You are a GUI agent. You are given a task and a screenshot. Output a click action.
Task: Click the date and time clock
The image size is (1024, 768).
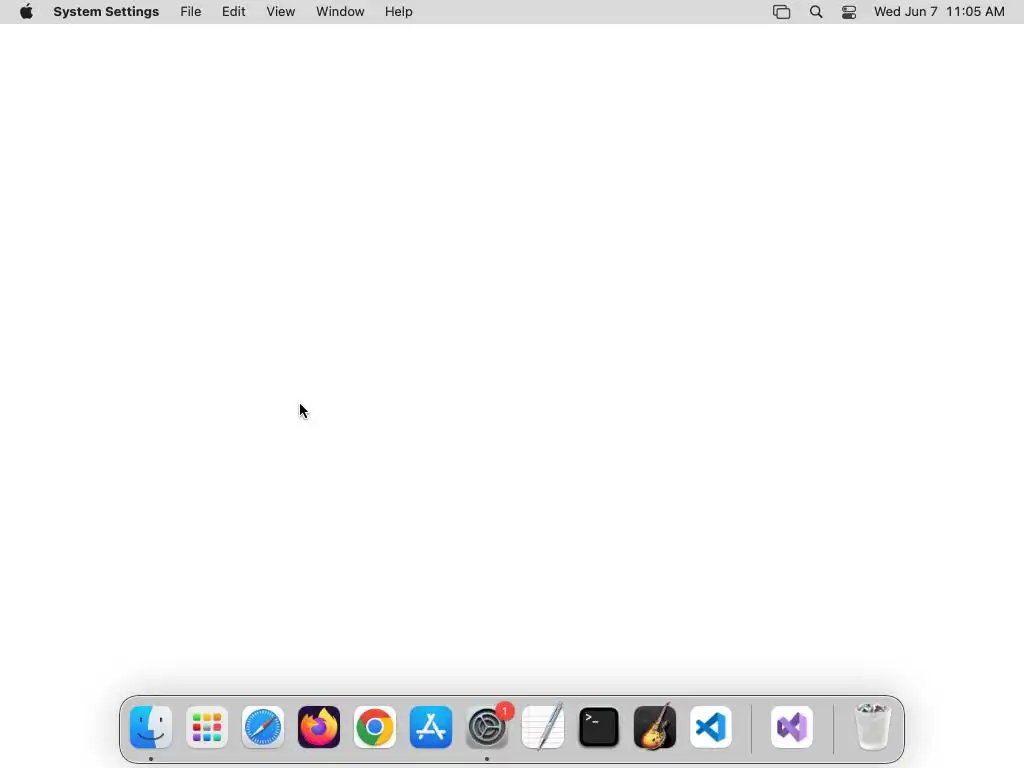click(939, 12)
